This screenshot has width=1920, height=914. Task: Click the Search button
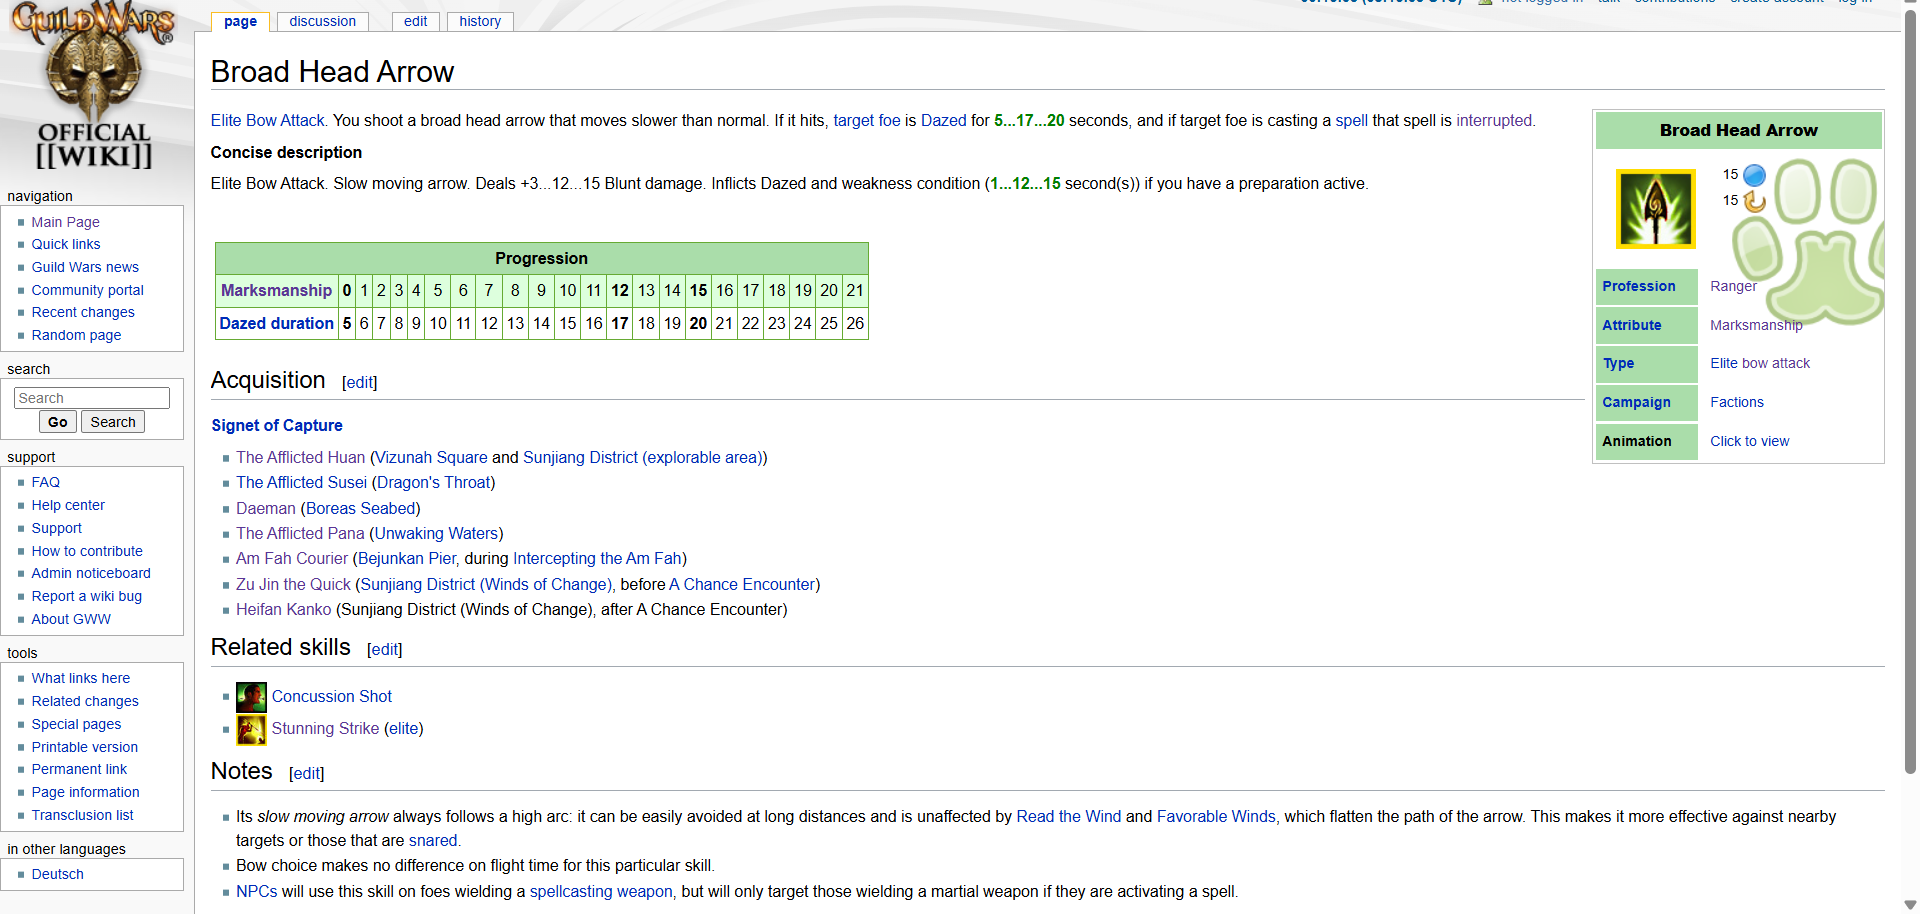click(113, 422)
